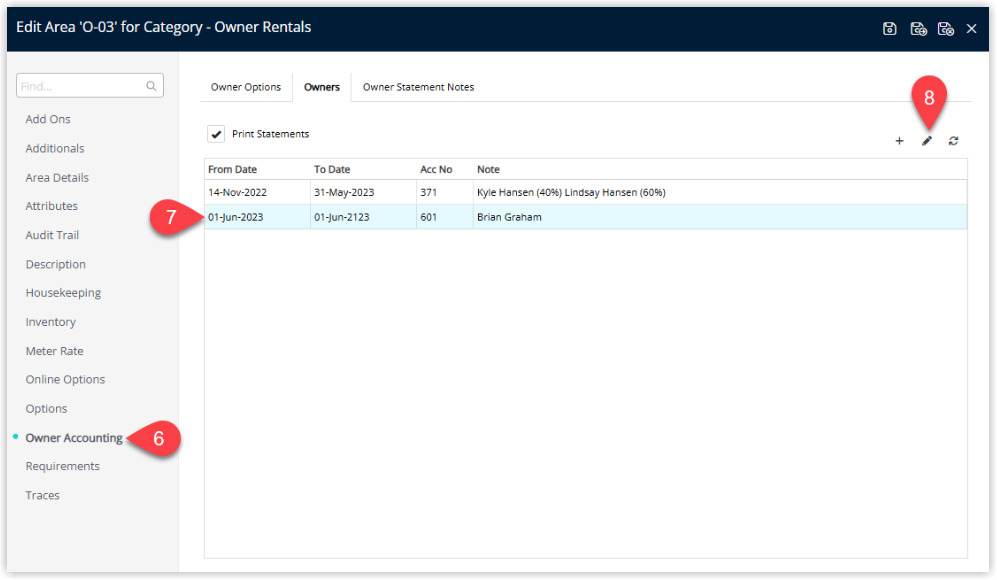Close the Edit Area dialog

tap(972, 28)
